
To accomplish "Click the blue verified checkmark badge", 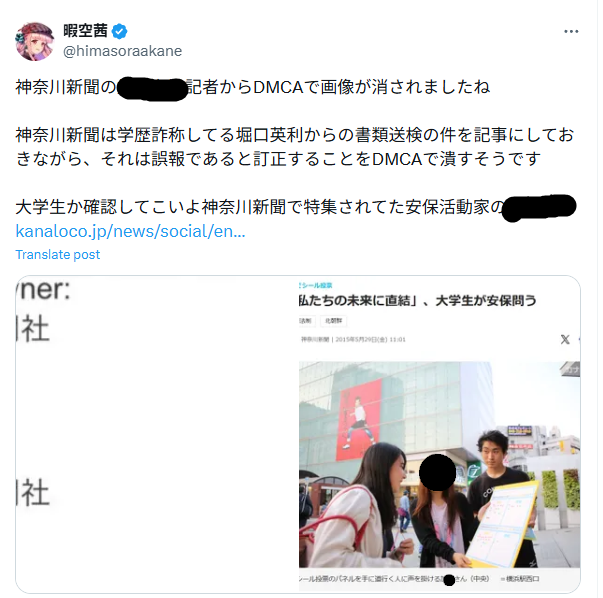I will coord(119,32).
